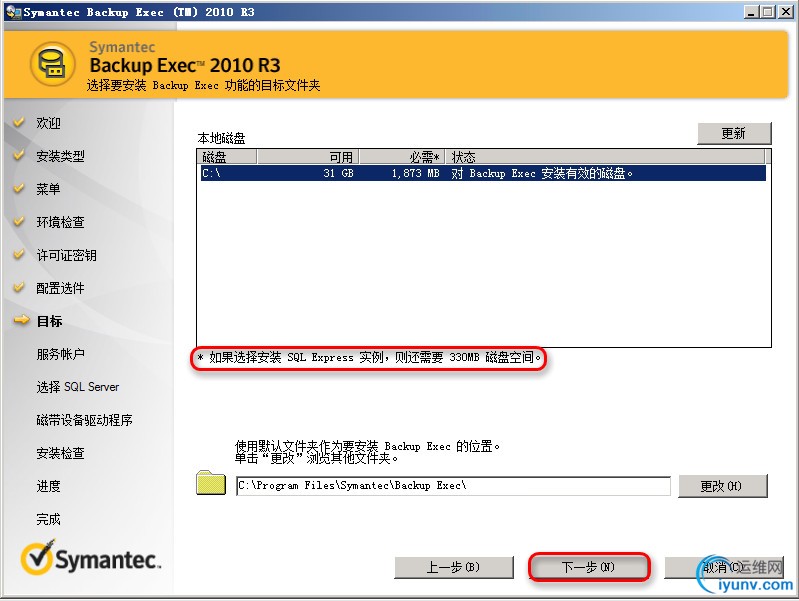Select 安装检查 step in sidebar
The height and width of the screenshot is (601, 799).
pyautogui.click(x=60, y=453)
